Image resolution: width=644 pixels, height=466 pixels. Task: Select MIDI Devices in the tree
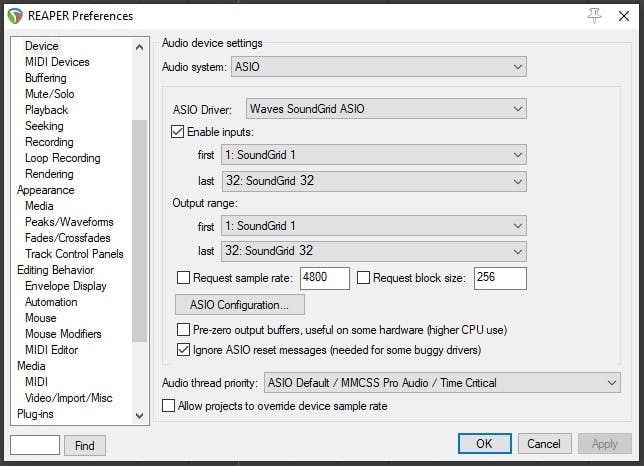(x=57, y=62)
